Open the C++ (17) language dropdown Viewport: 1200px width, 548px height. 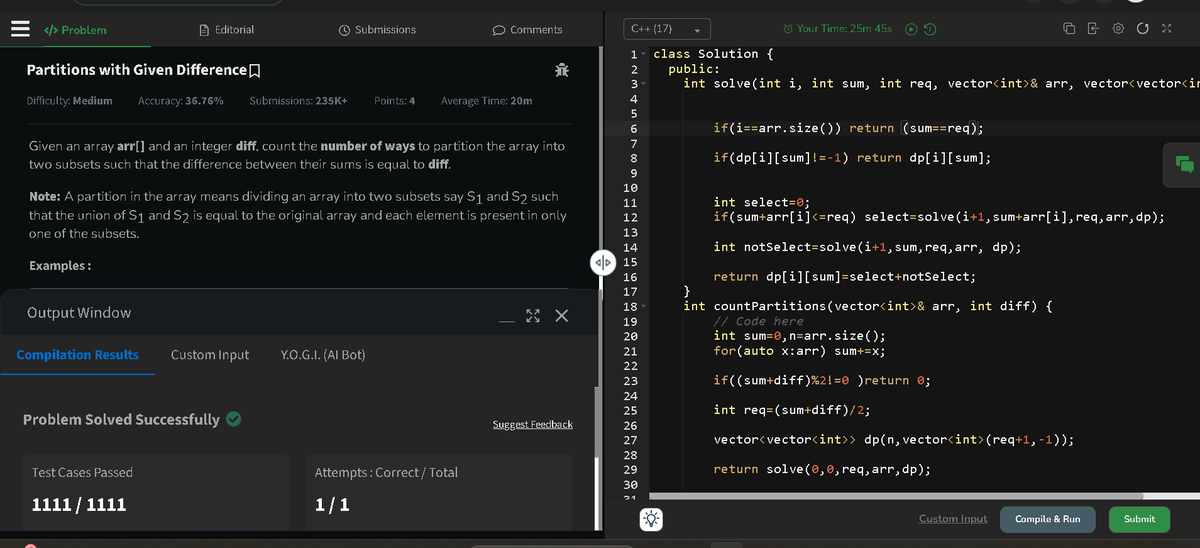coord(665,28)
